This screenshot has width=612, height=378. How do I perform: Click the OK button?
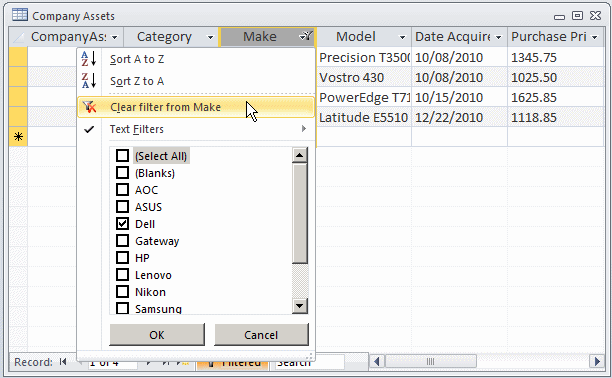[157, 335]
